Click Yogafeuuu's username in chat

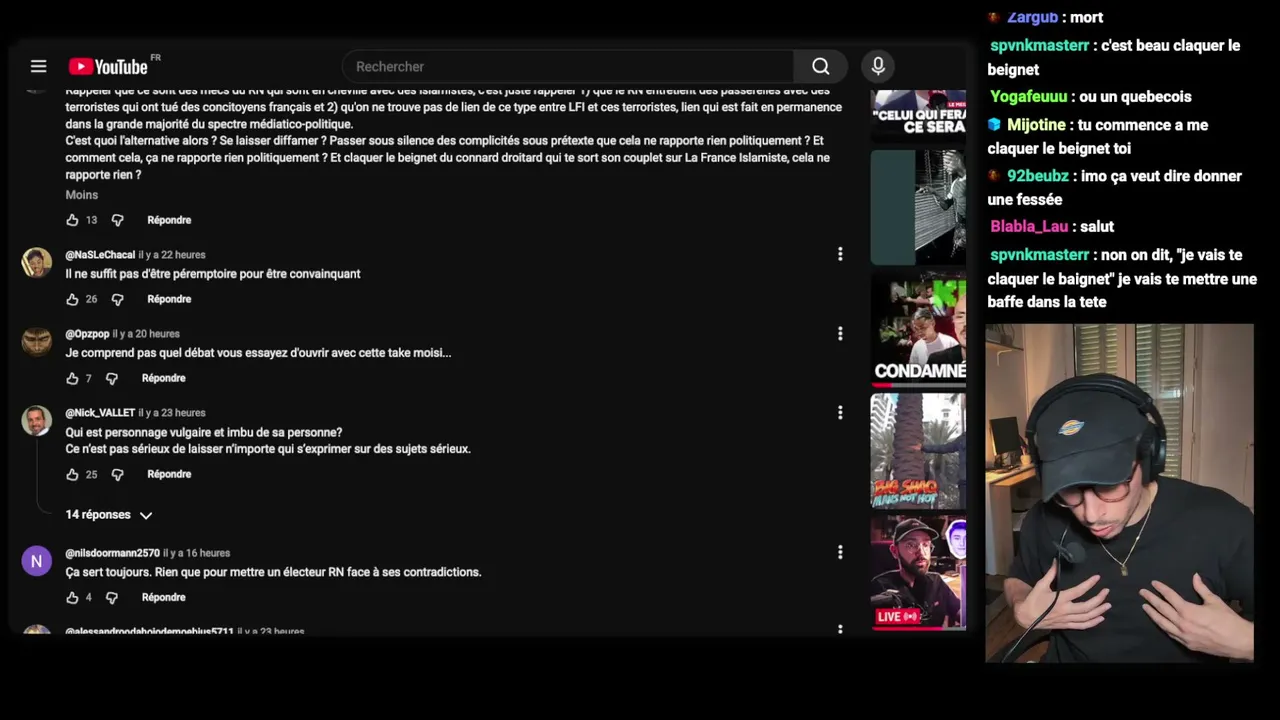pos(1029,97)
